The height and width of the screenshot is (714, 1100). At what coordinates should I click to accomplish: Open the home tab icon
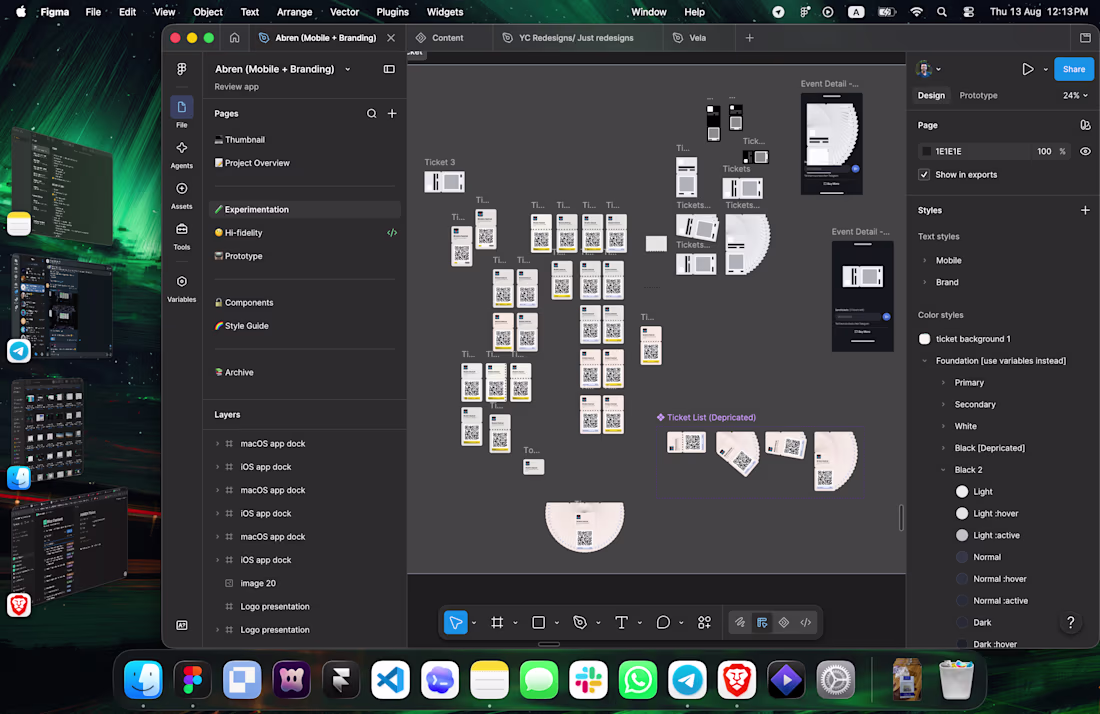pyautogui.click(x=234, y=38)
